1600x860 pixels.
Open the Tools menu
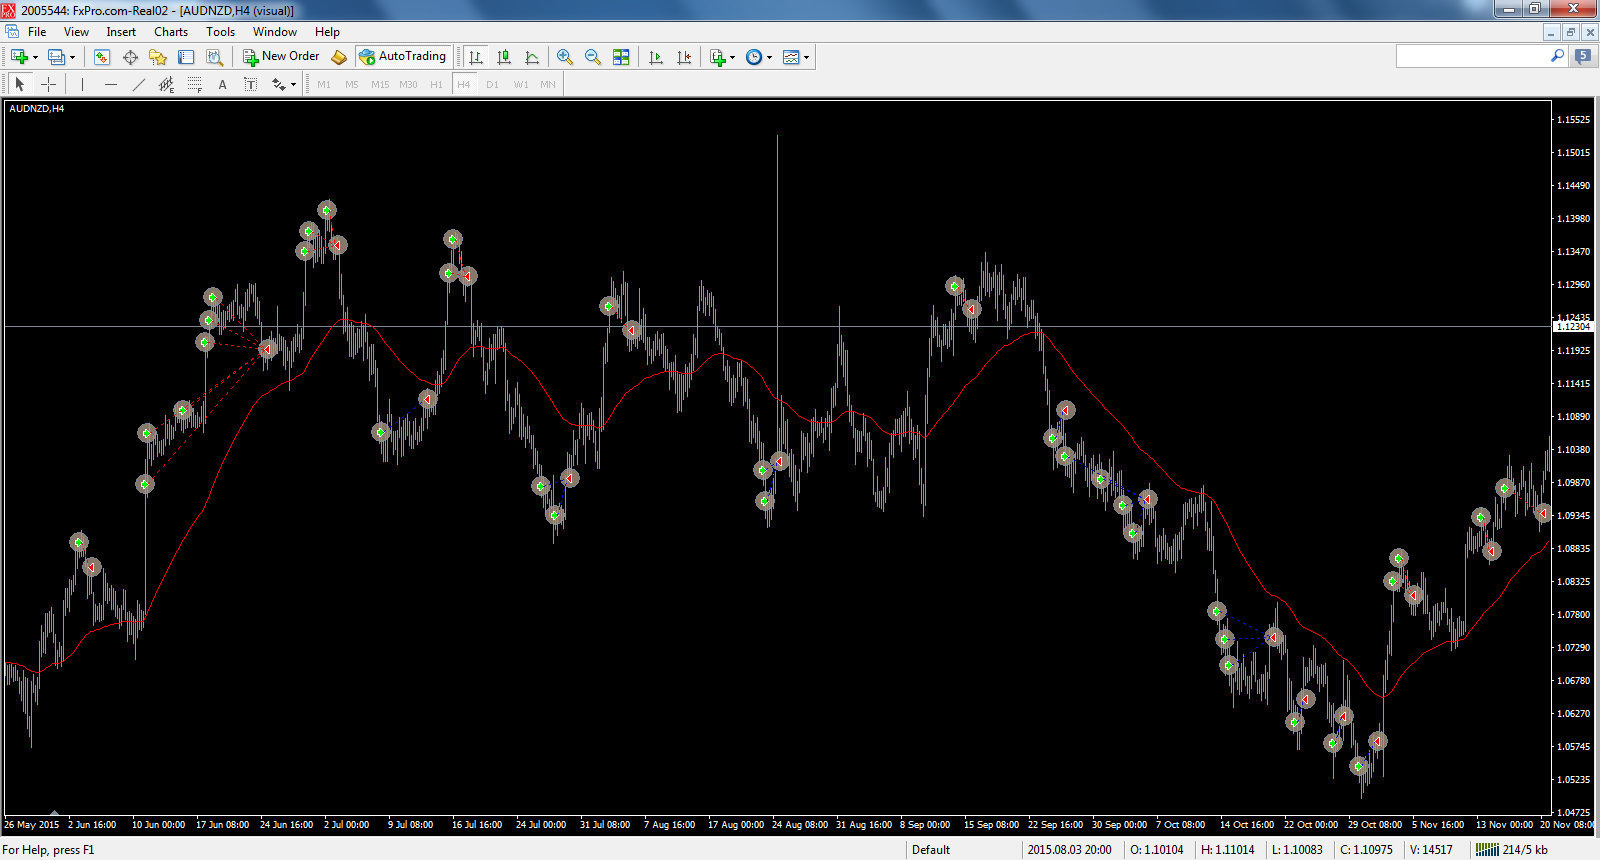pyautogui.click(x=220, y=32)
